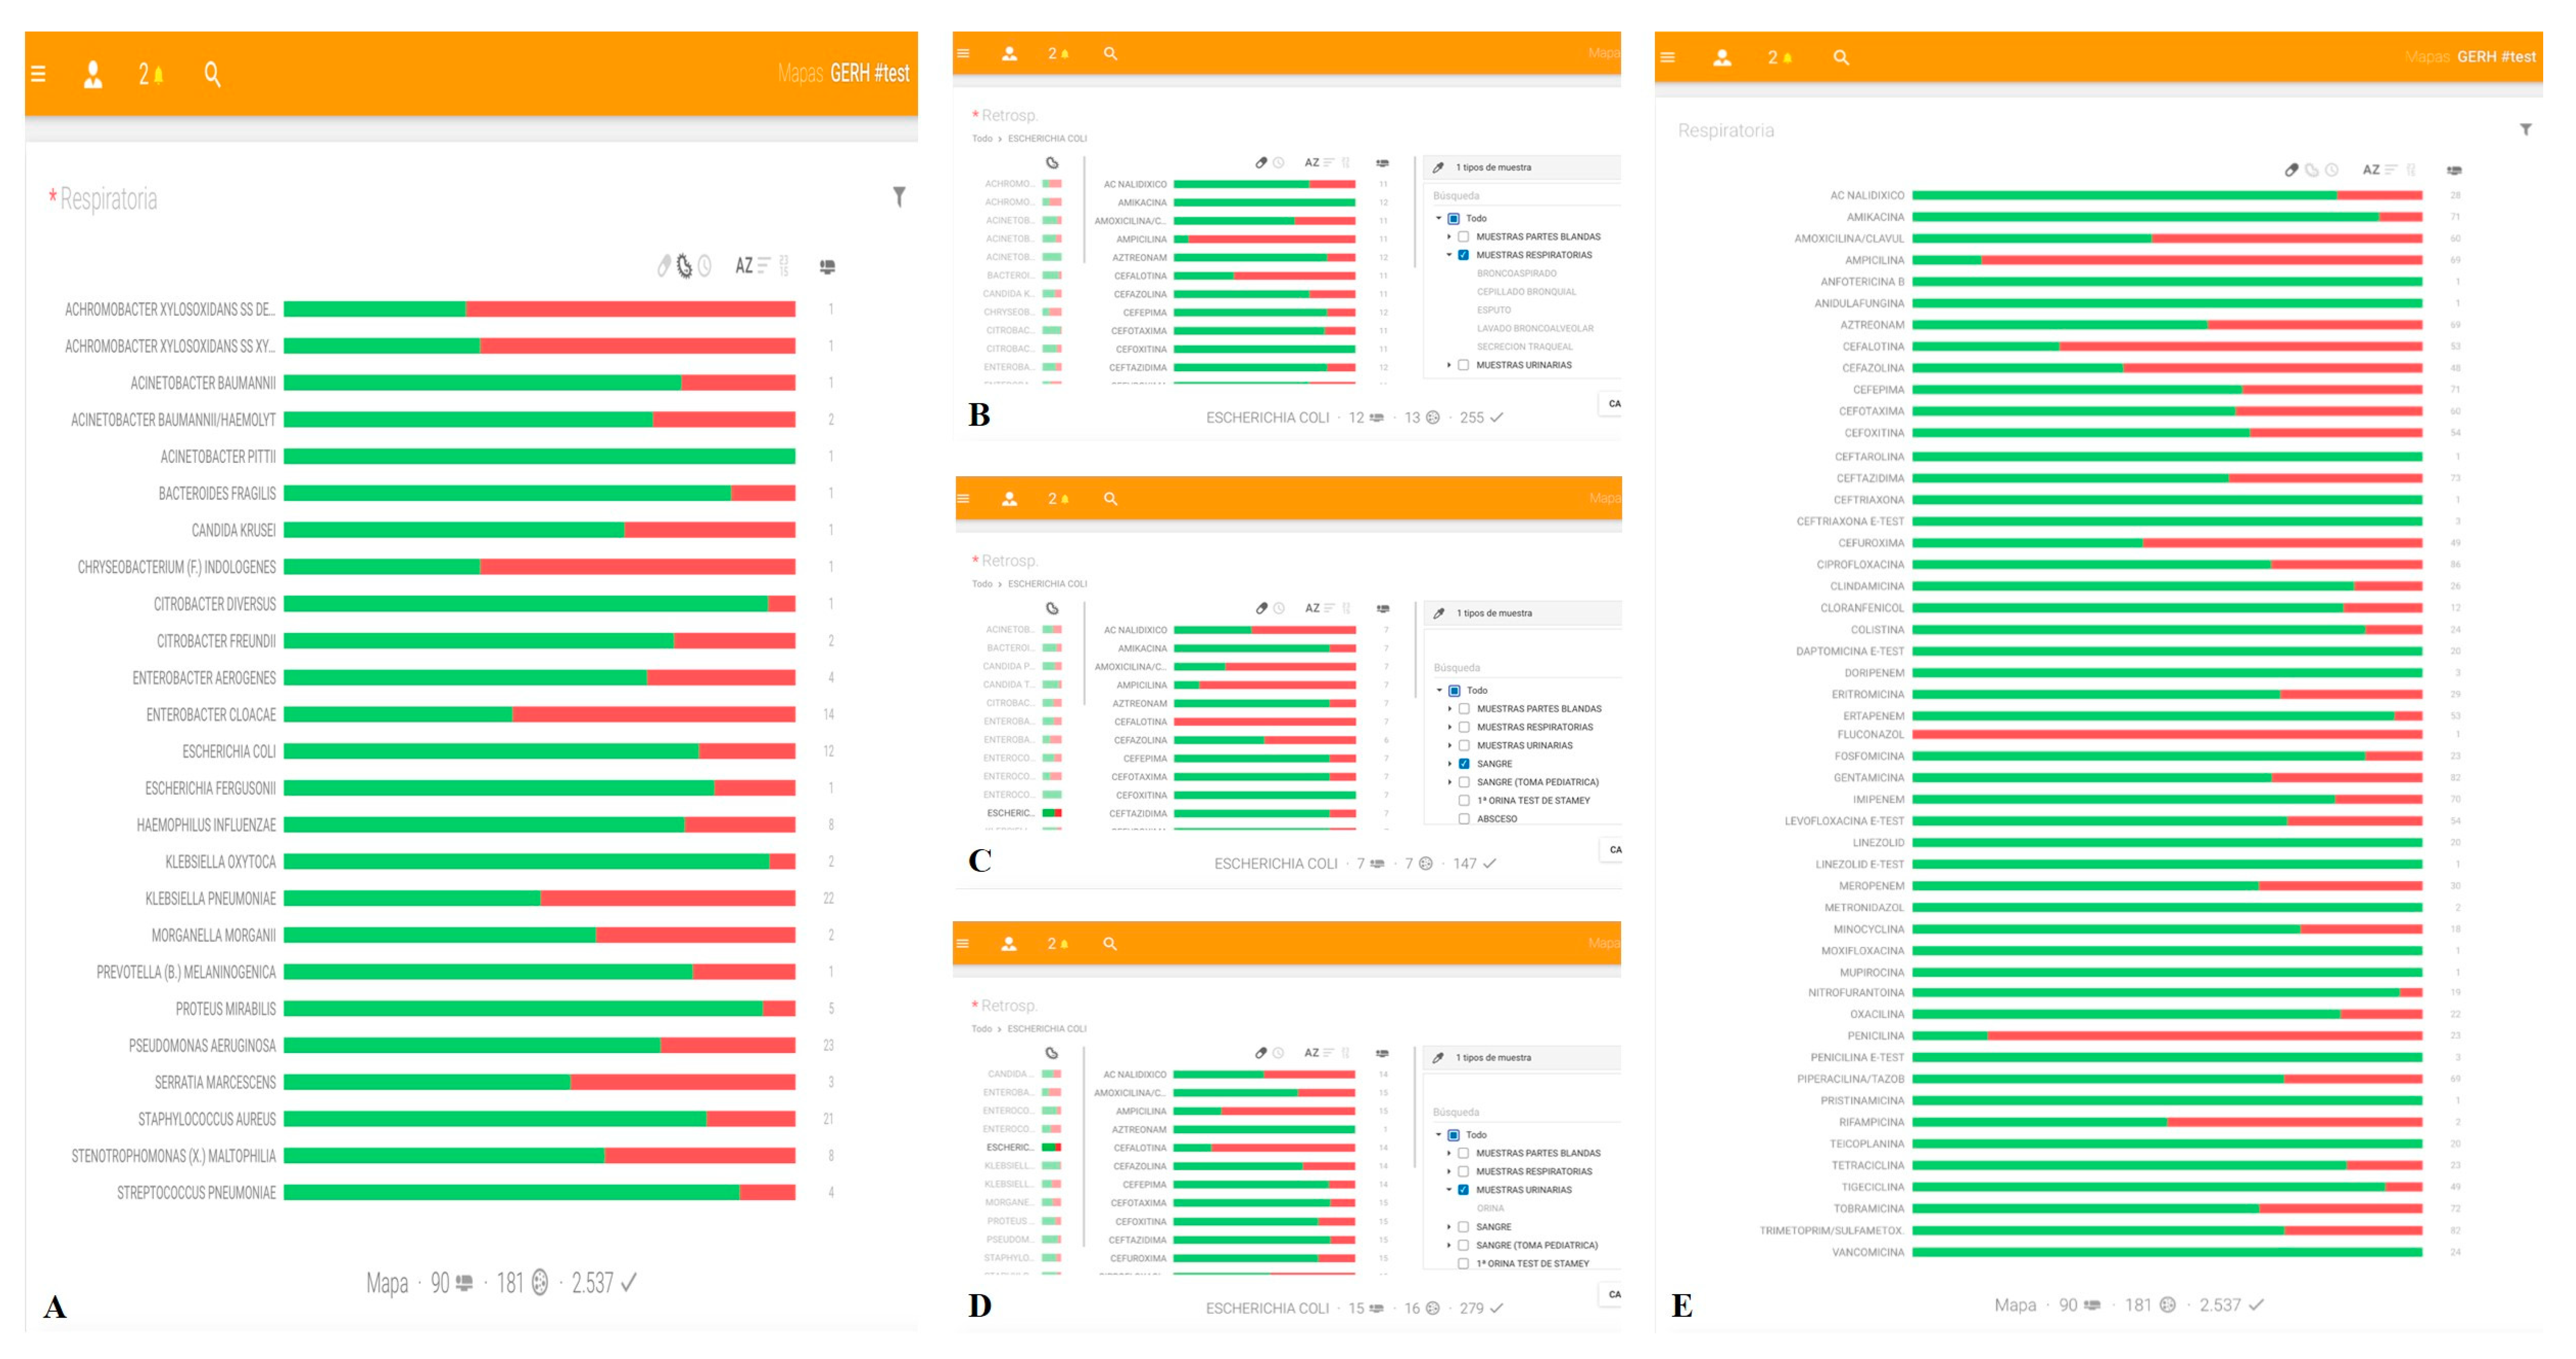Viewport: 2576px width, 1359px height.
Task: Sort alphabetically with AZ in panel A
Action: (744, 266)
